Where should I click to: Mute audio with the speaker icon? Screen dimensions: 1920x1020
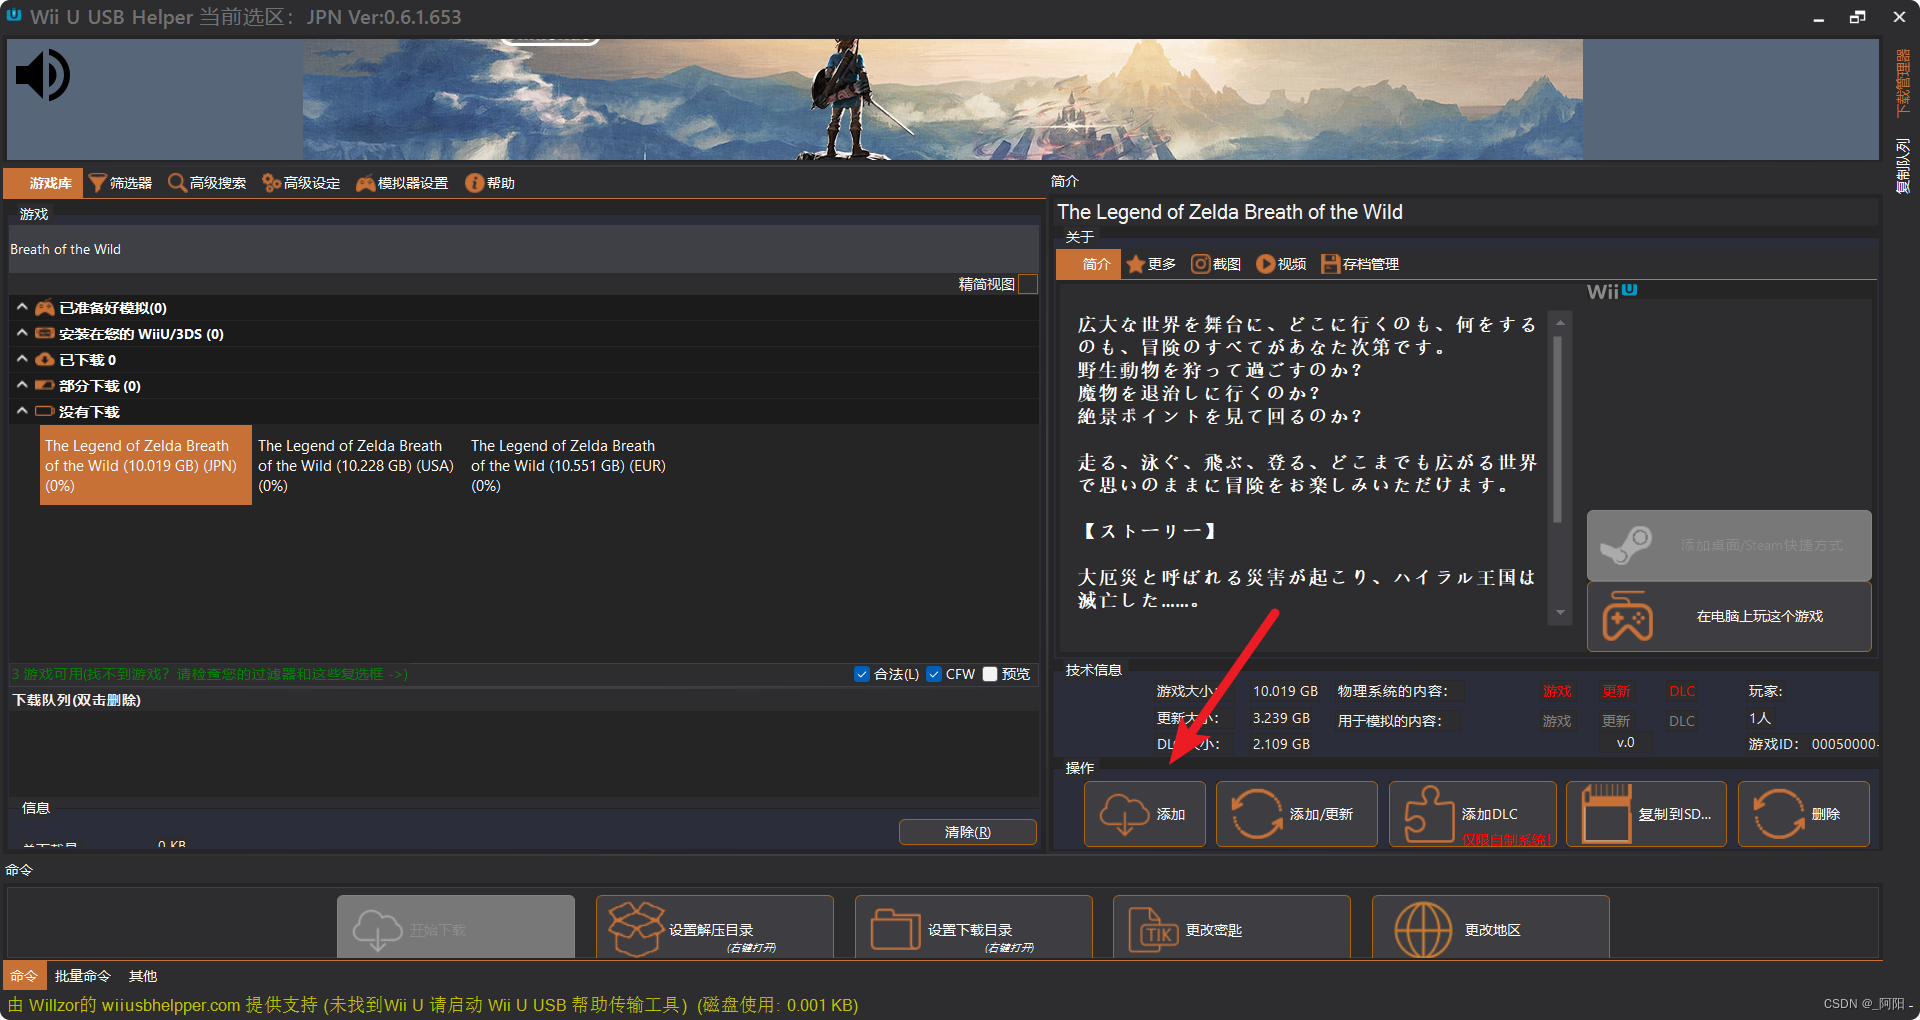pos(43,76)
